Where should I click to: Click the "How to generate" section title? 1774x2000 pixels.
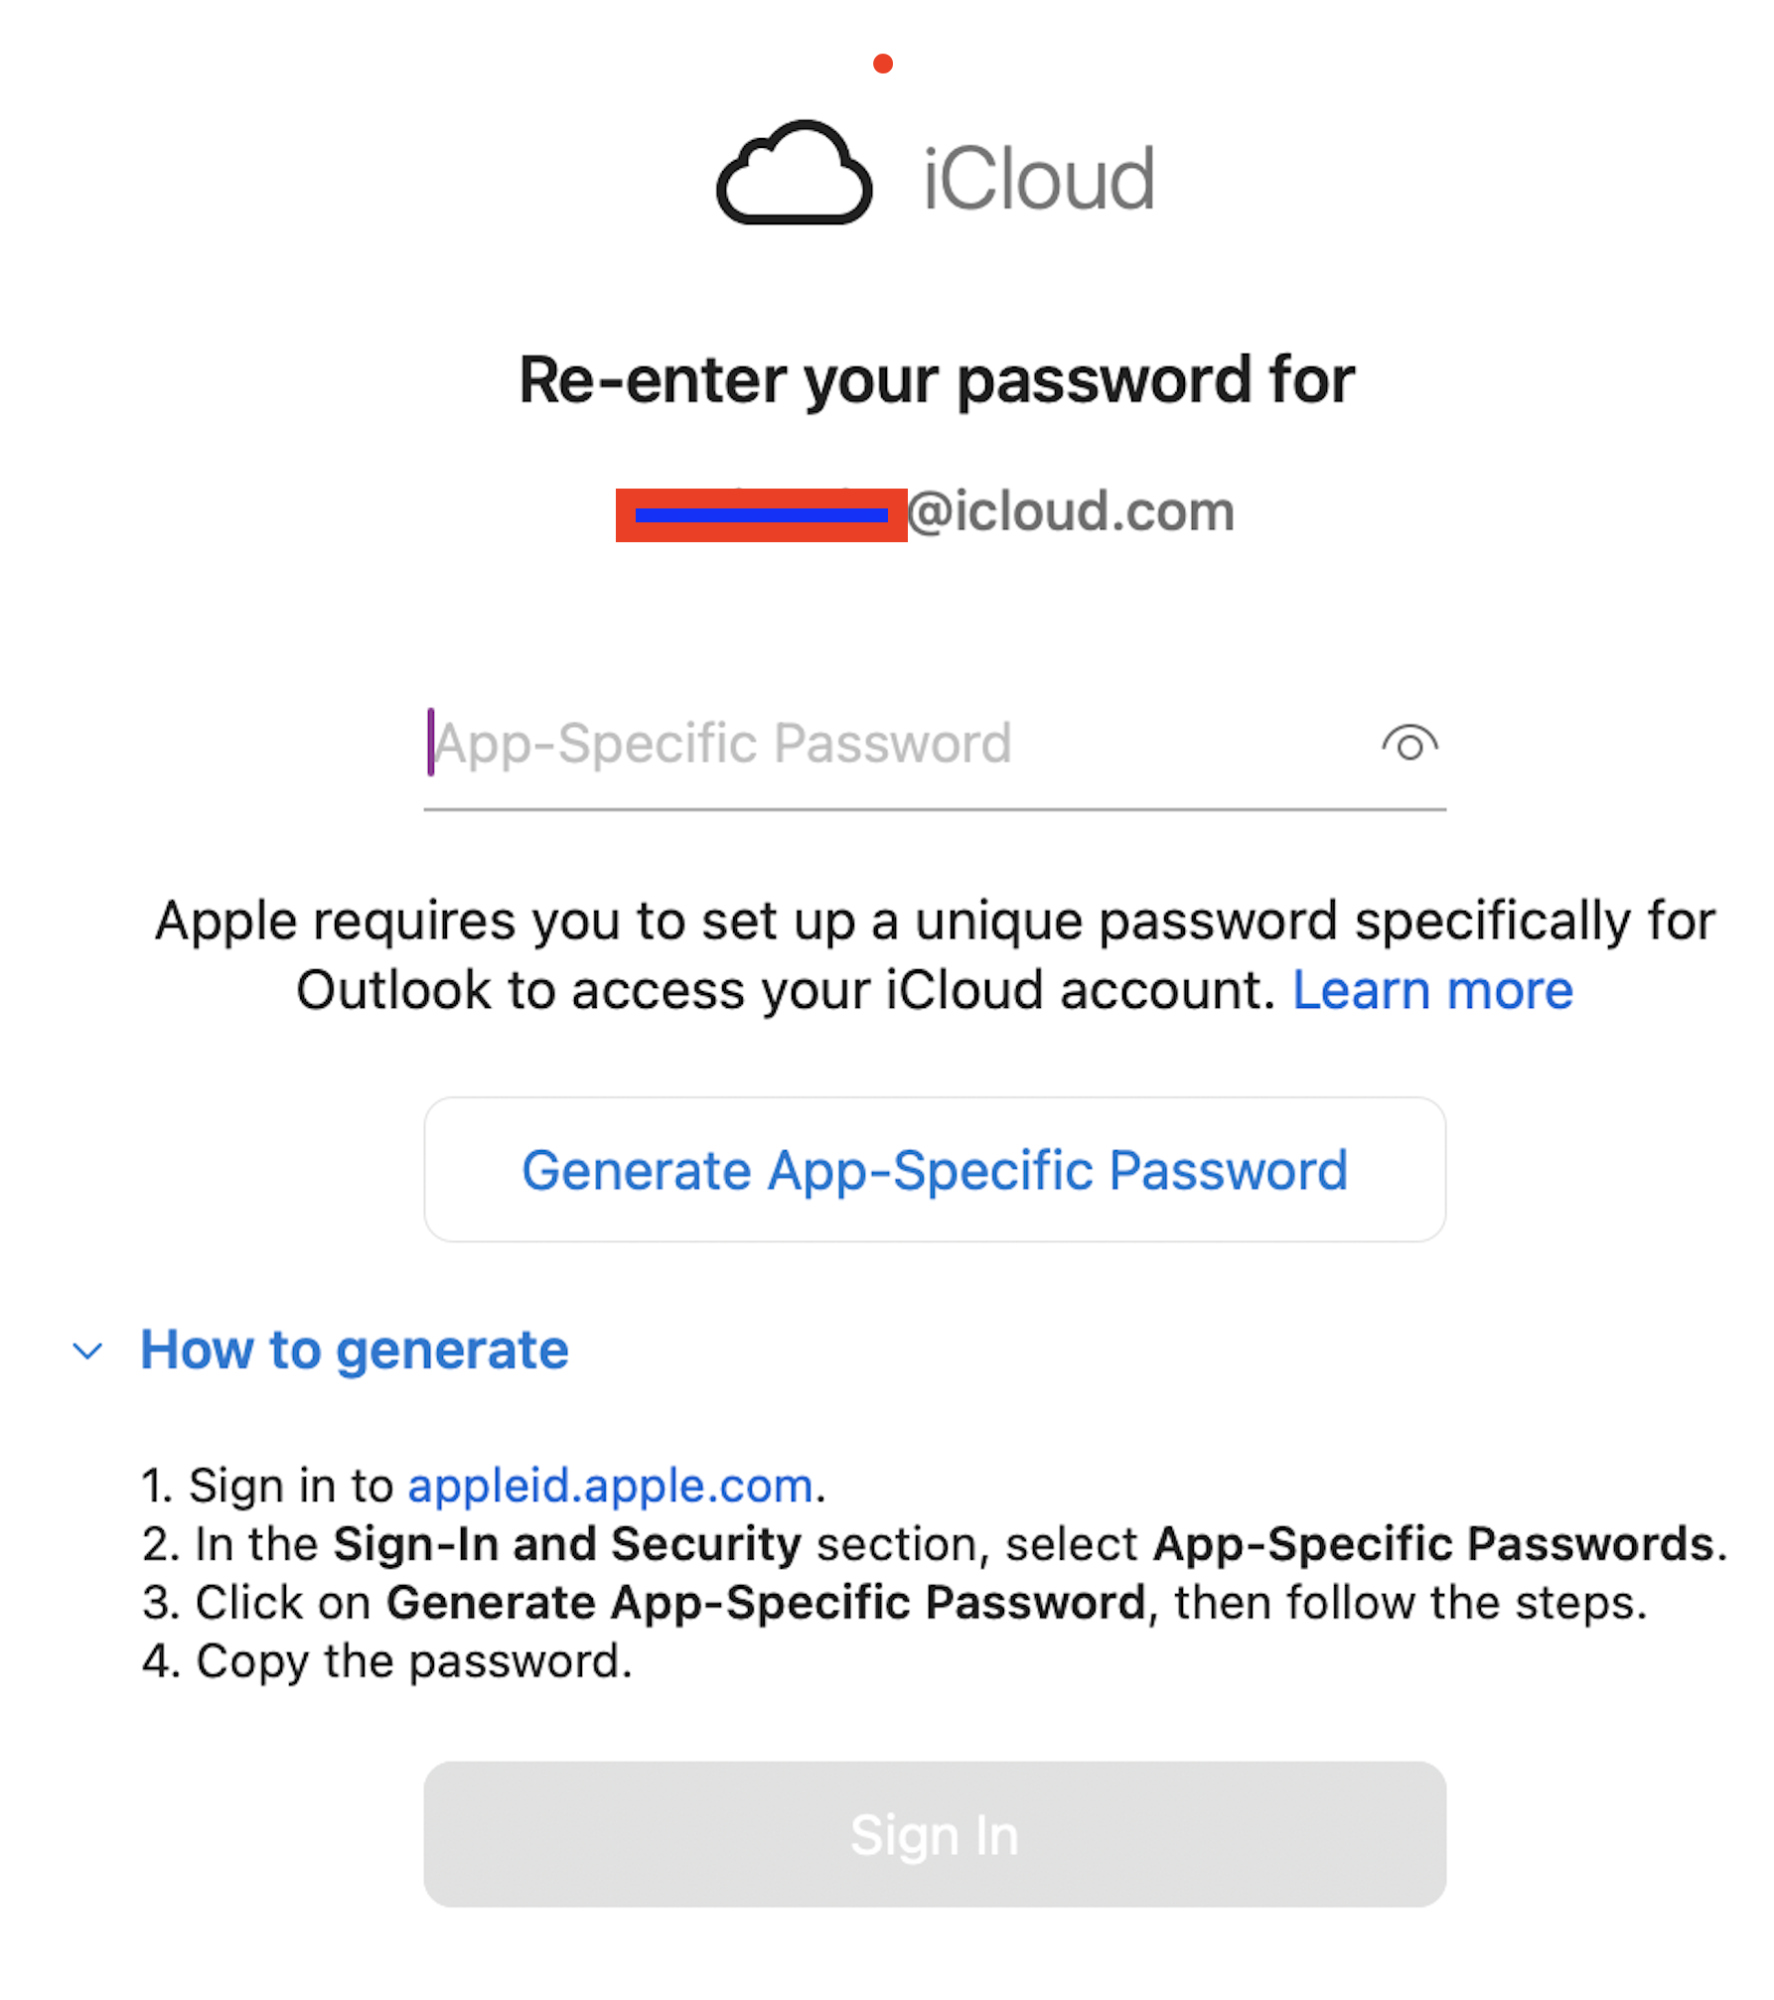click(x=354, y=1350)
